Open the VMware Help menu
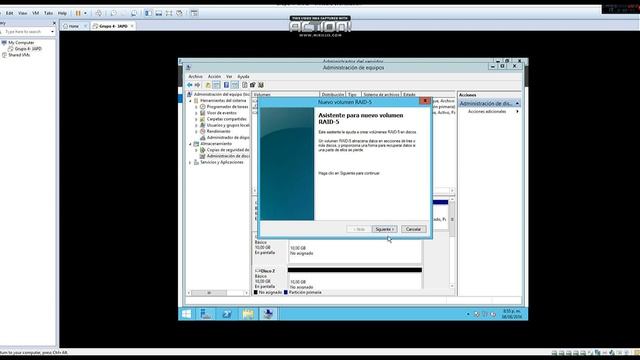 point(62,13)
